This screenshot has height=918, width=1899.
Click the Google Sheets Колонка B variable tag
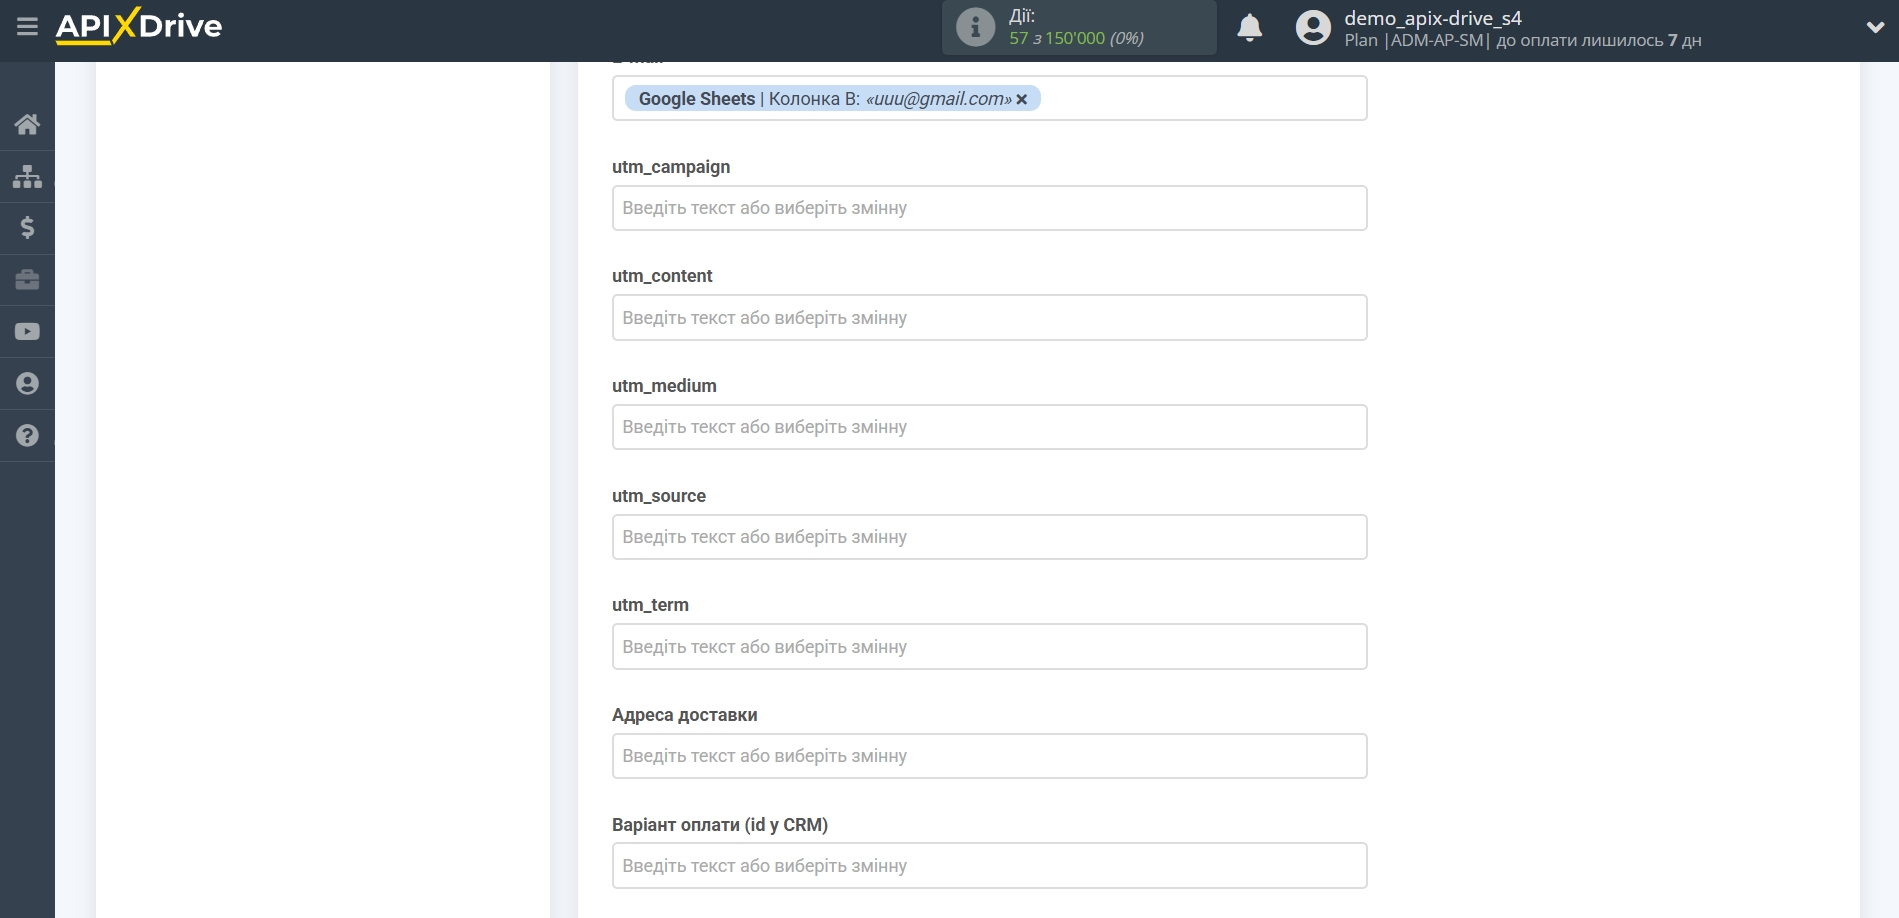click(832, 98)
